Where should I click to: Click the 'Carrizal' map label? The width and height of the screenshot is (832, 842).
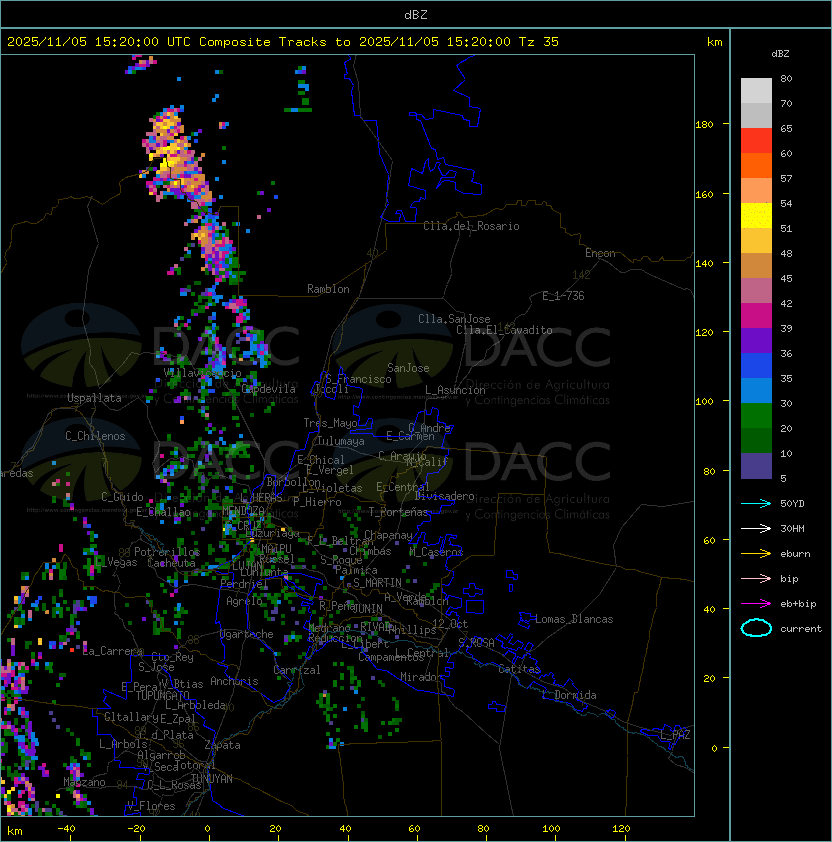tap(297, 670)
